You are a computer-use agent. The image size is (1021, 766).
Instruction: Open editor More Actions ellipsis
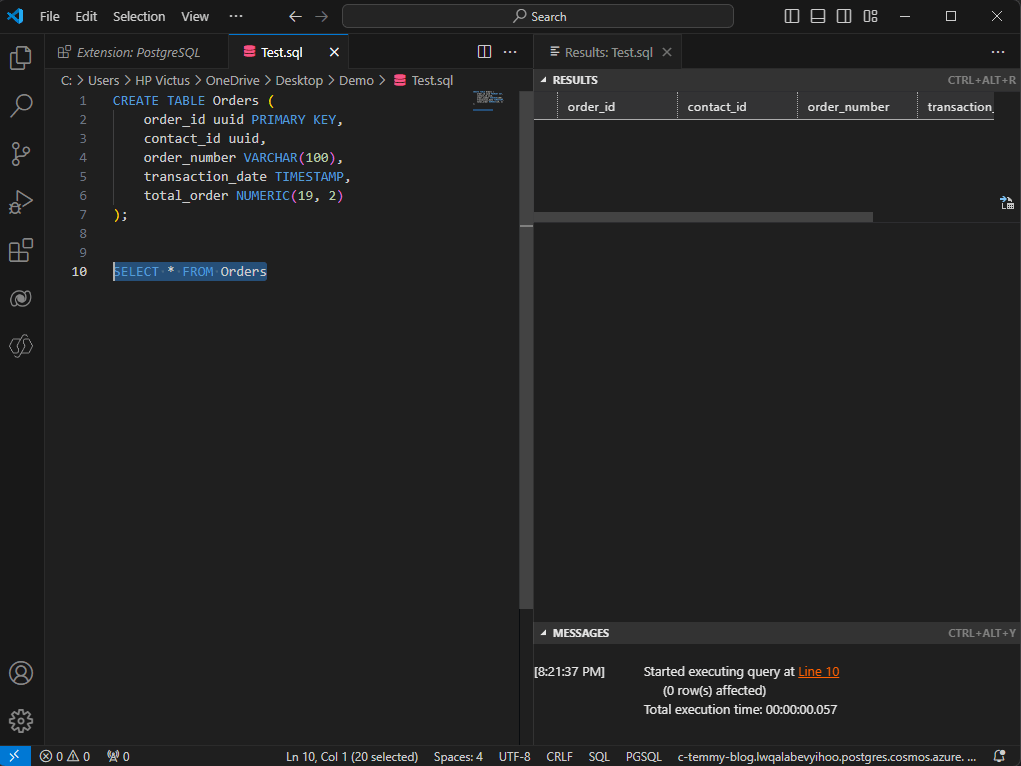[510, 52]
